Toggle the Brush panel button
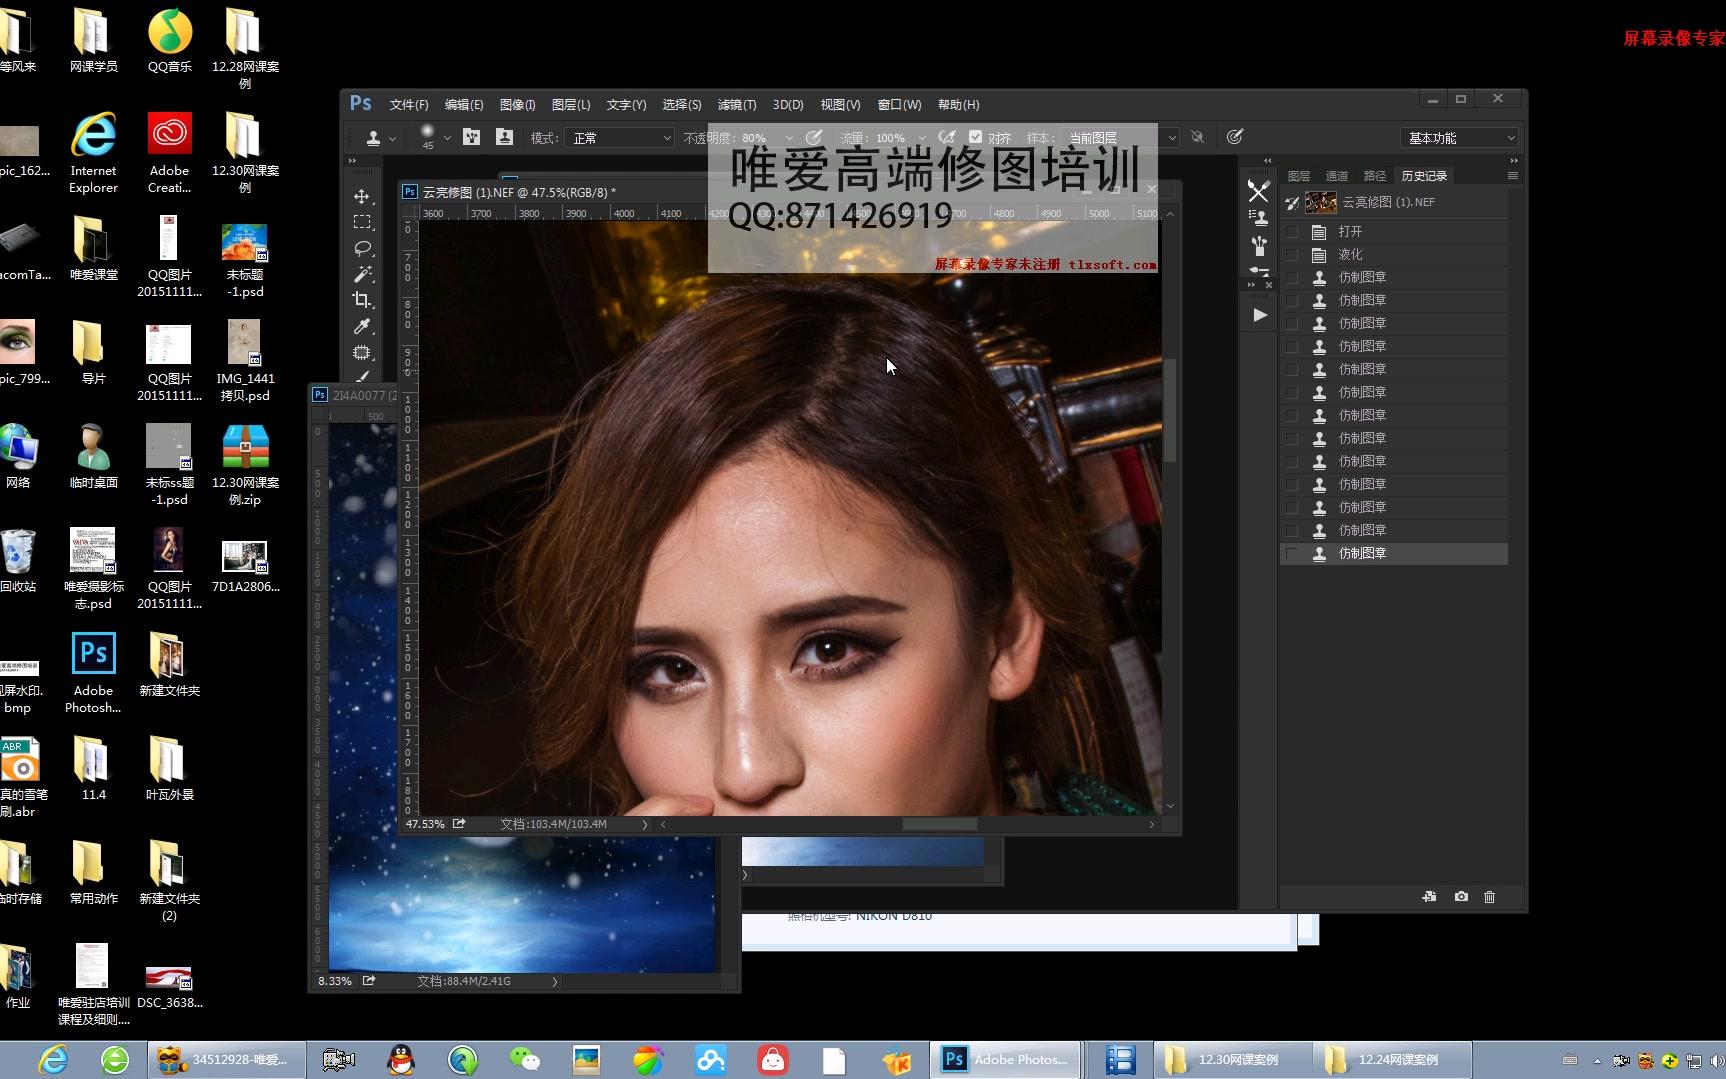Image resolution: width=1726 pixels, height=1079 pixels. 472,137
